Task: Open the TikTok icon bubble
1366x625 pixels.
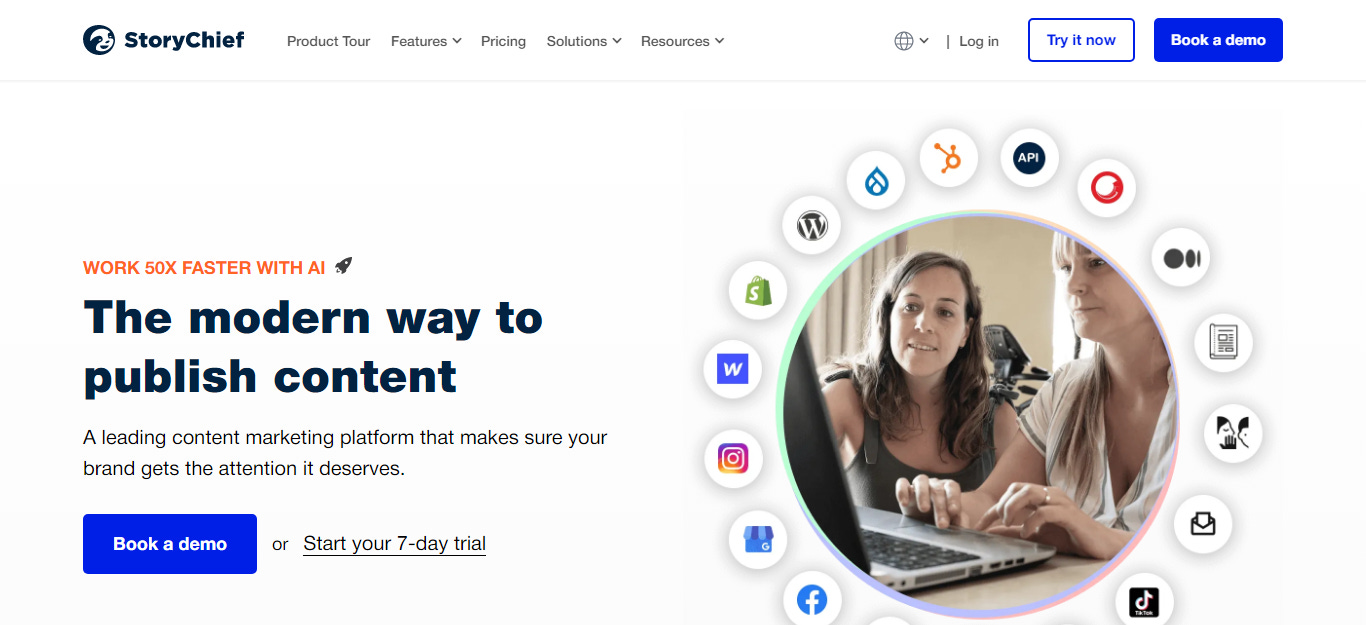Action: click(1144, 601)
